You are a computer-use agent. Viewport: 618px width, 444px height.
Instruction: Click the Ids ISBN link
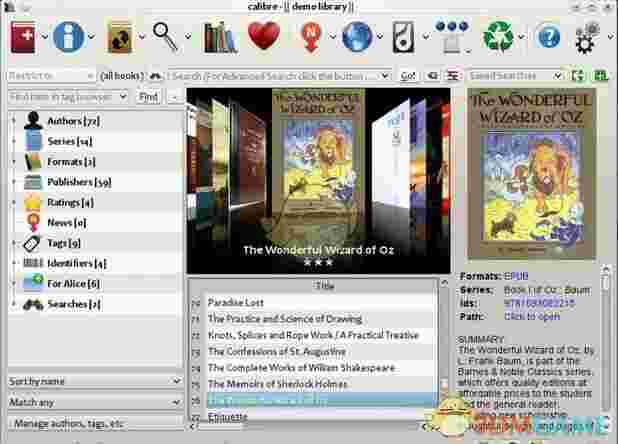[x=539, y=303]
